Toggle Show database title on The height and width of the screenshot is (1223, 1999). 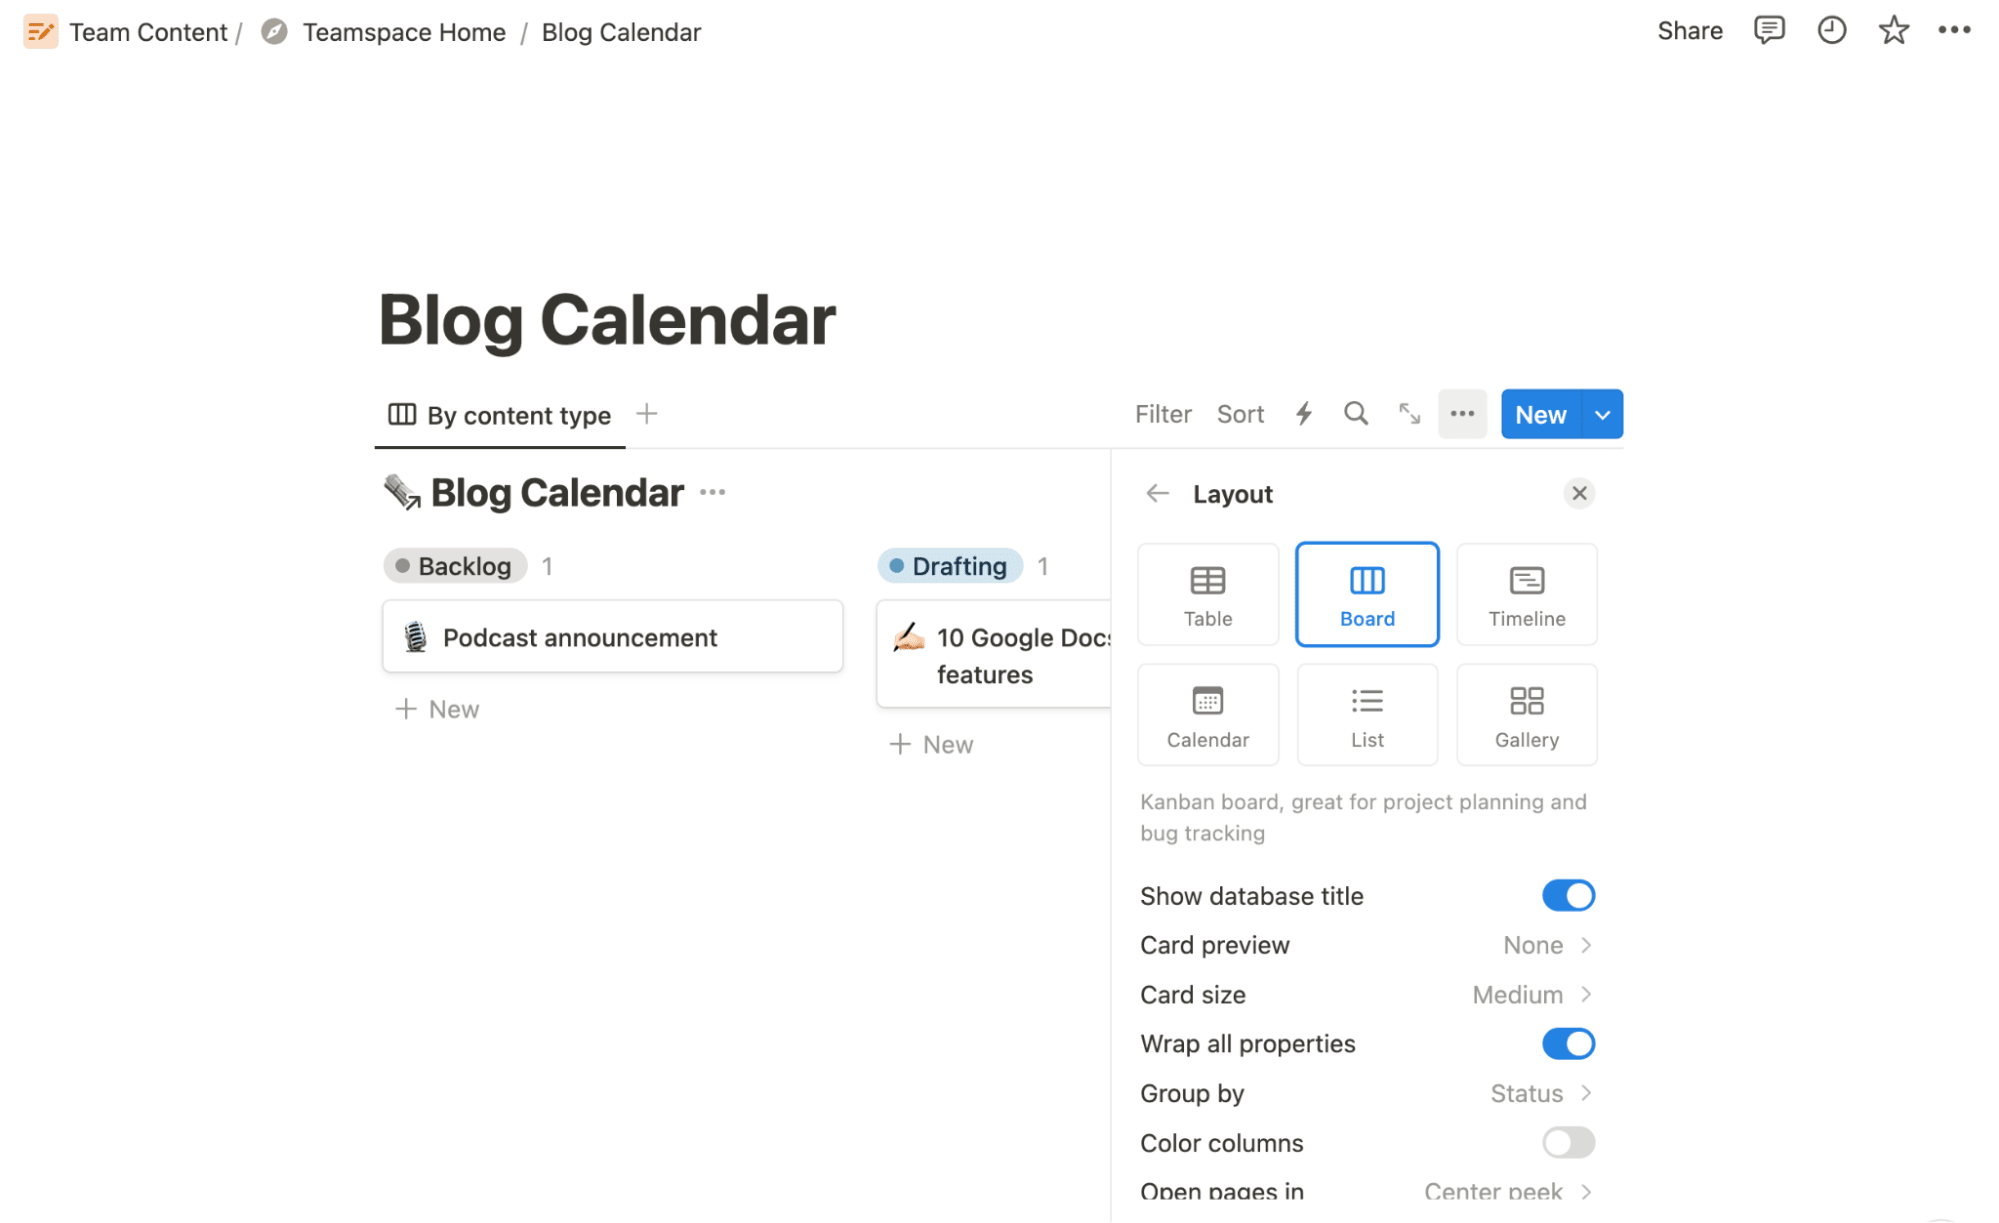[1566, 895]
